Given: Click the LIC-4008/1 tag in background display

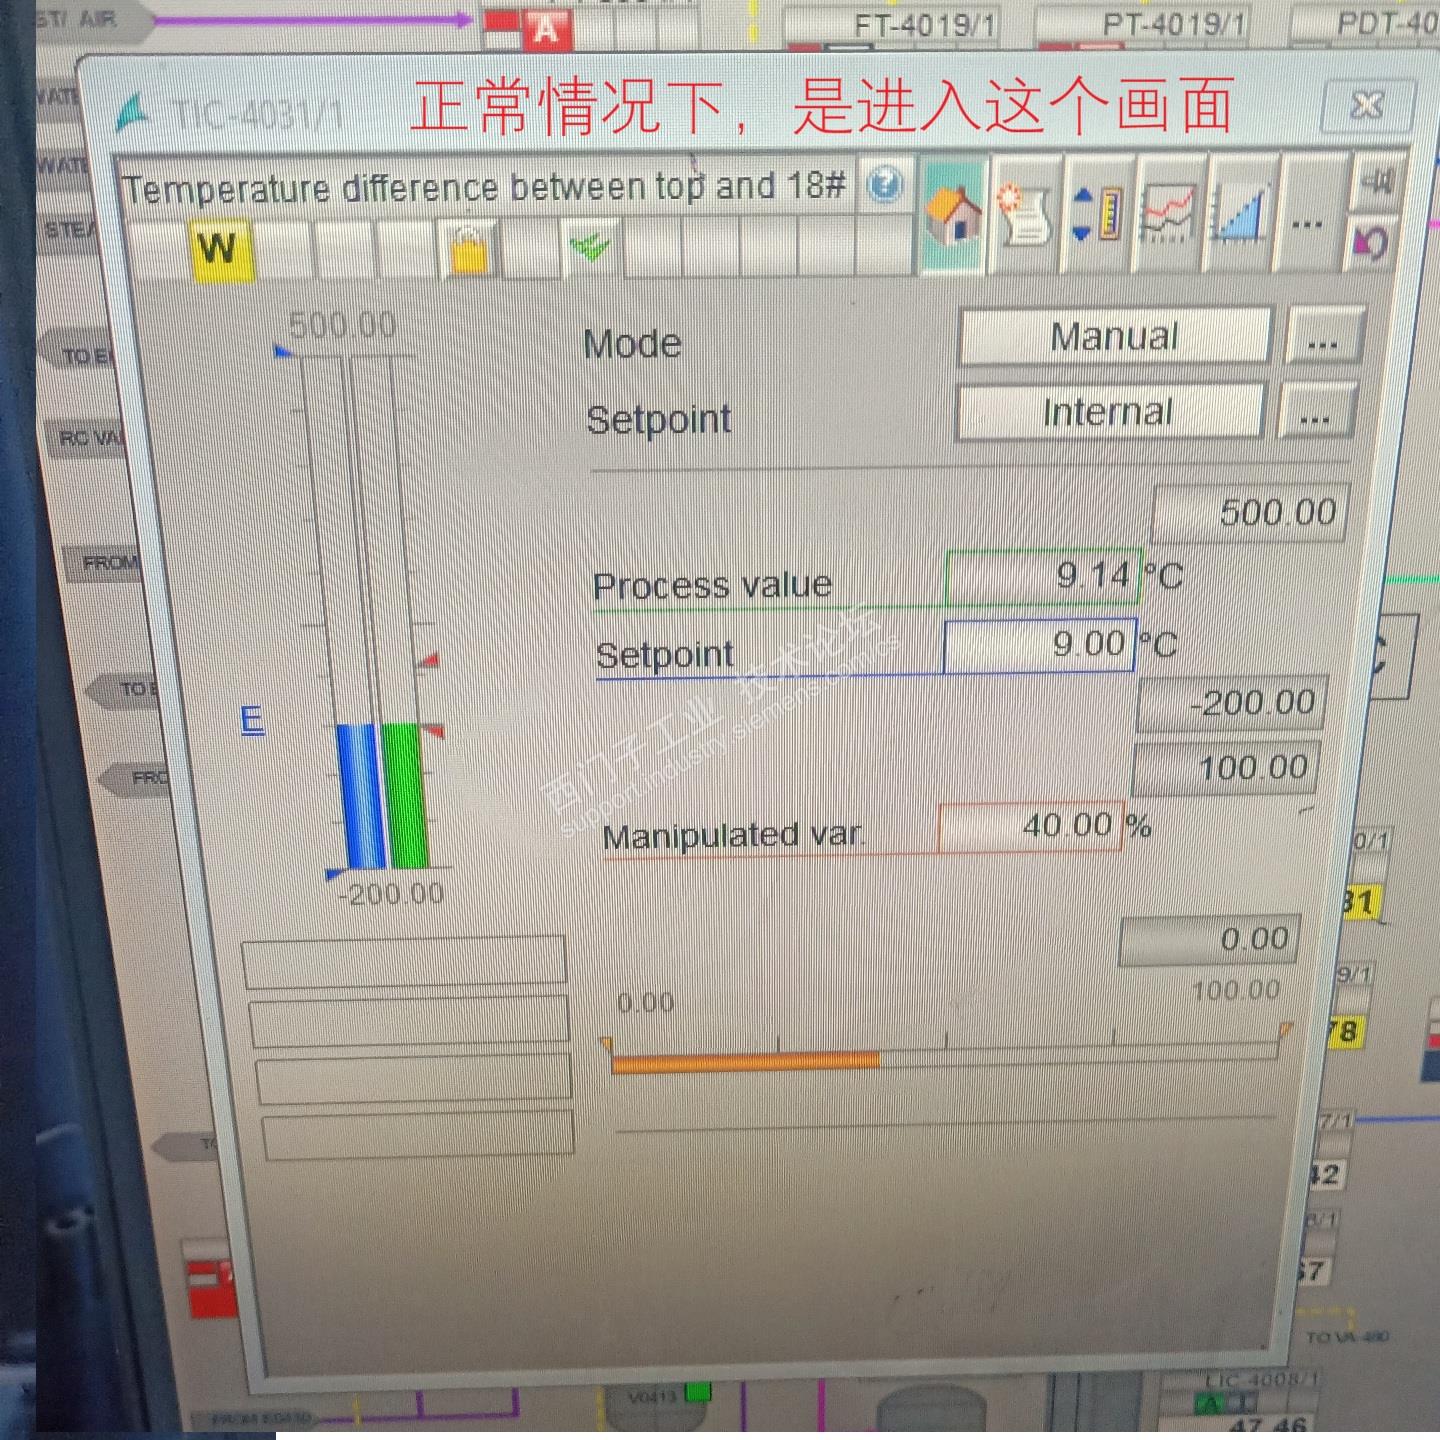Looking at the screenshot, I should 1262,1379.
